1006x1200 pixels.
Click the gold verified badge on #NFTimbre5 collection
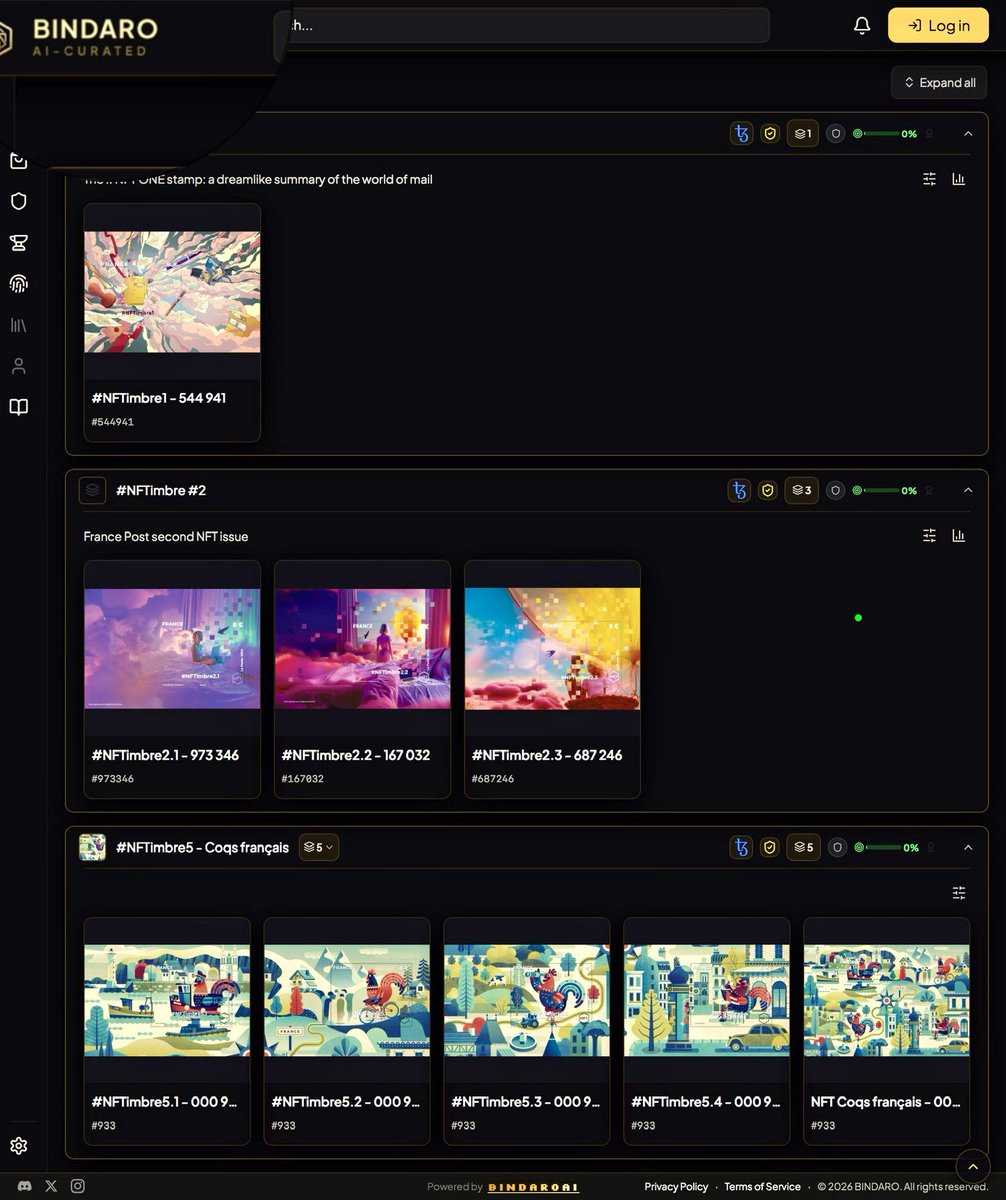(770, 847)
